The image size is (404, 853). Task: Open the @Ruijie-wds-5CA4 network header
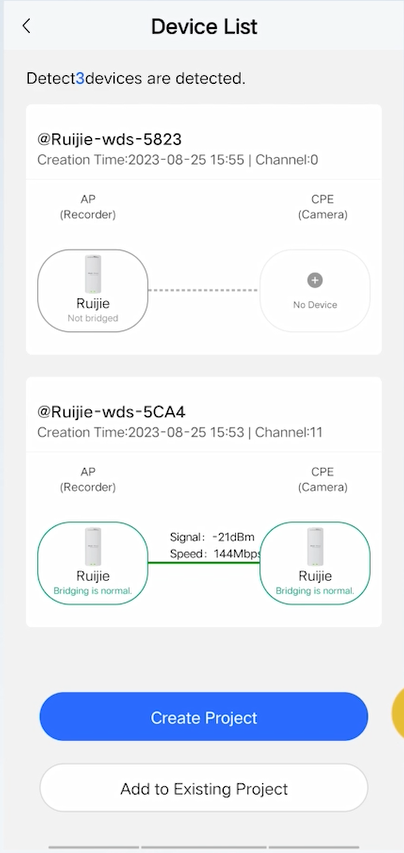(111, 412)
